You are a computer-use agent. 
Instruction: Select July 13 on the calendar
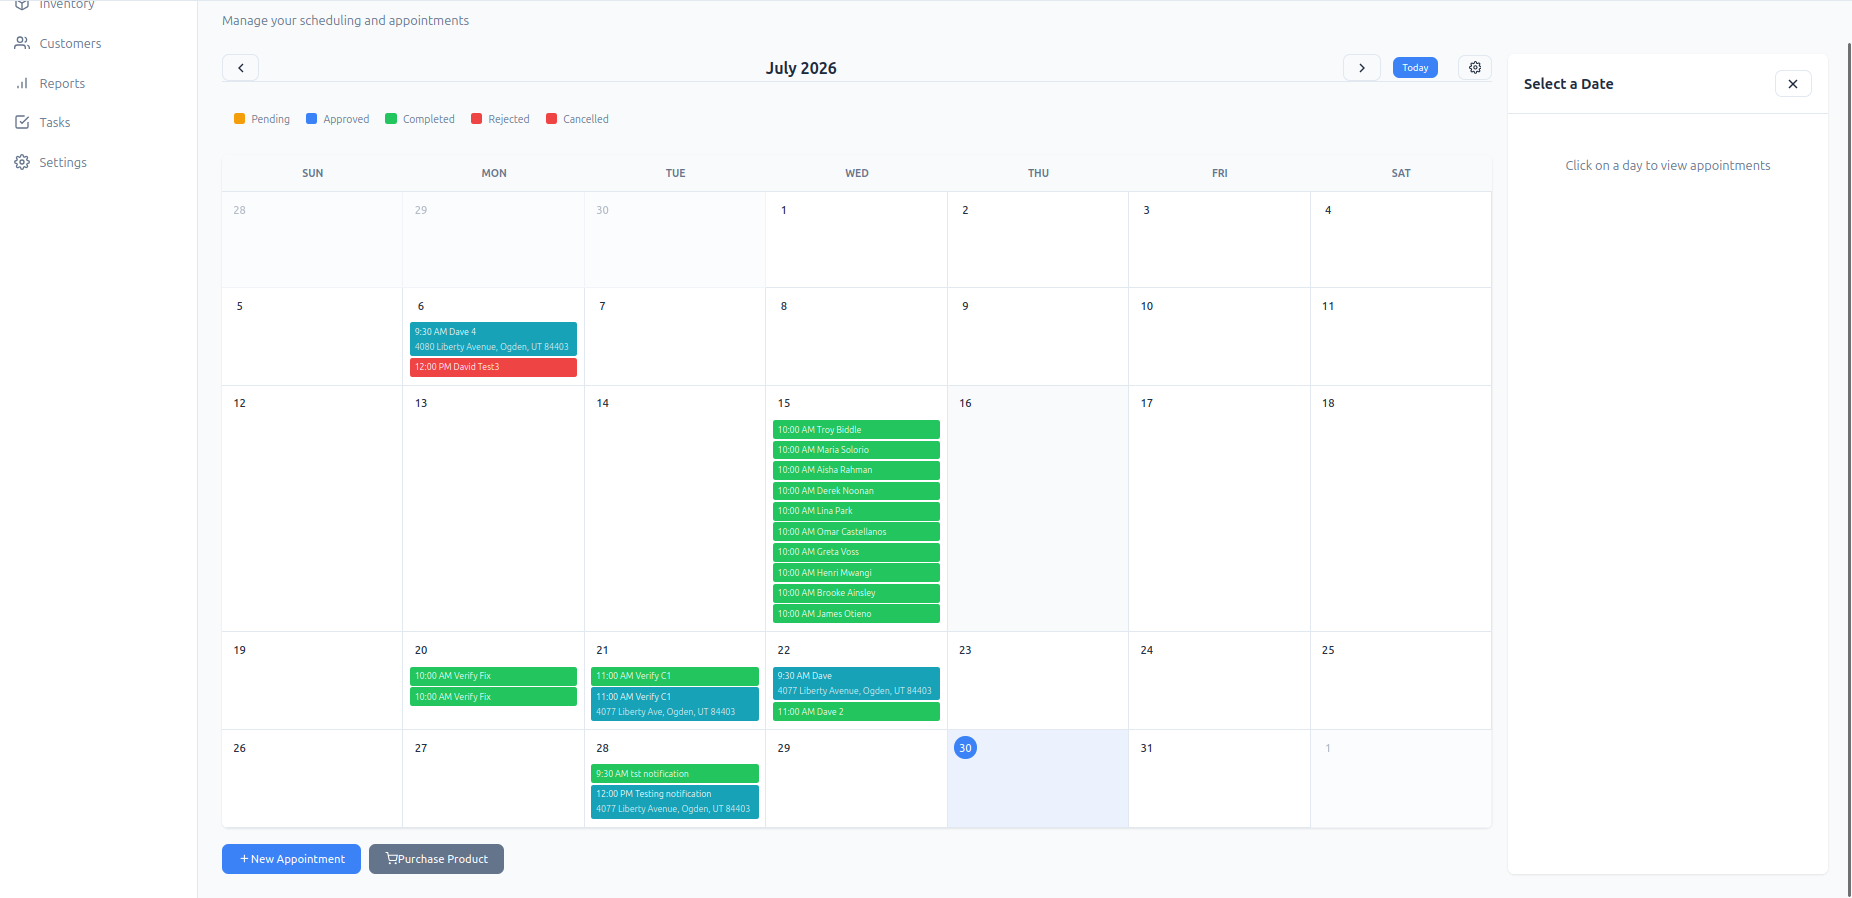[x=493, y=508]
